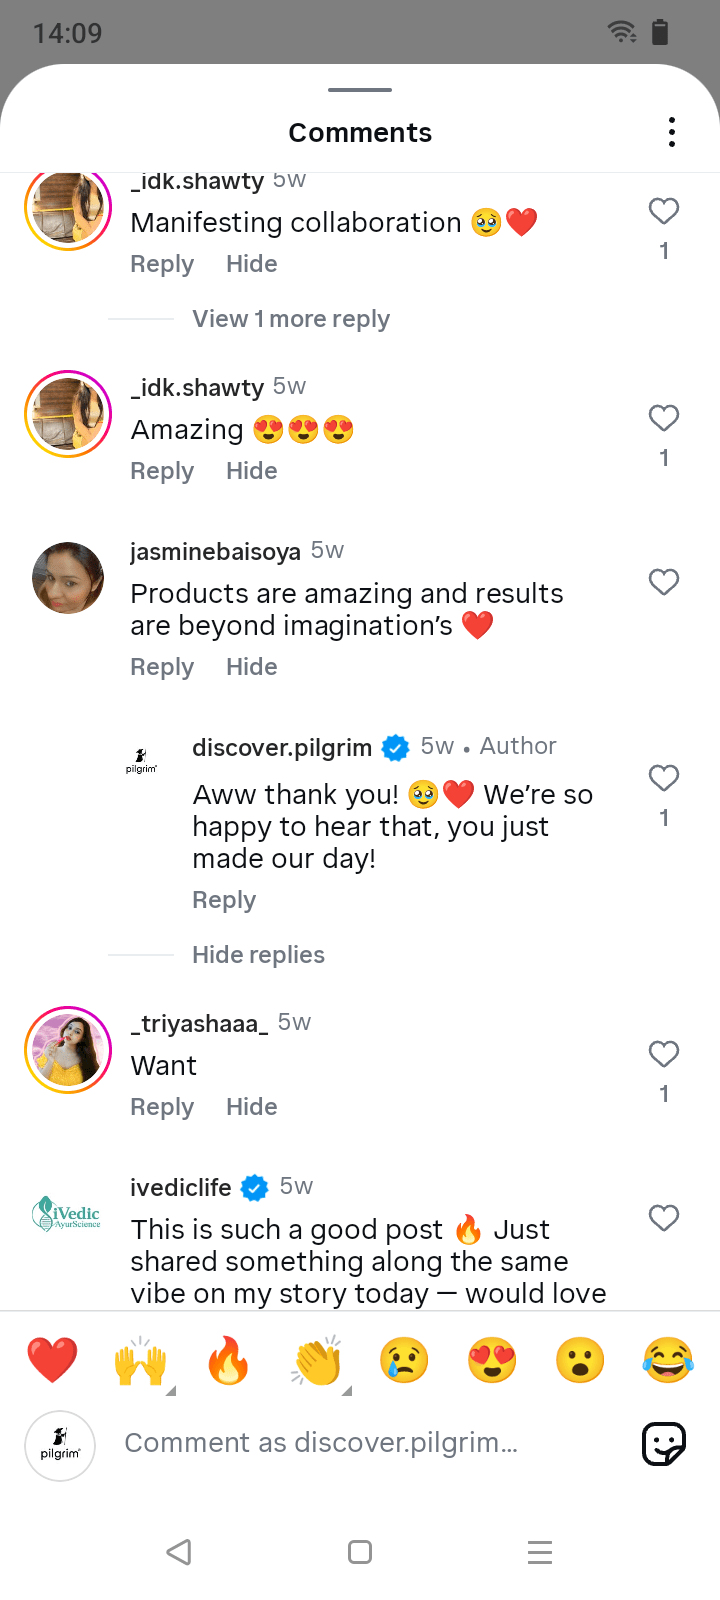Tap the raised hands reaction emoji
720x1600 pixels.
coord(140,1361)
